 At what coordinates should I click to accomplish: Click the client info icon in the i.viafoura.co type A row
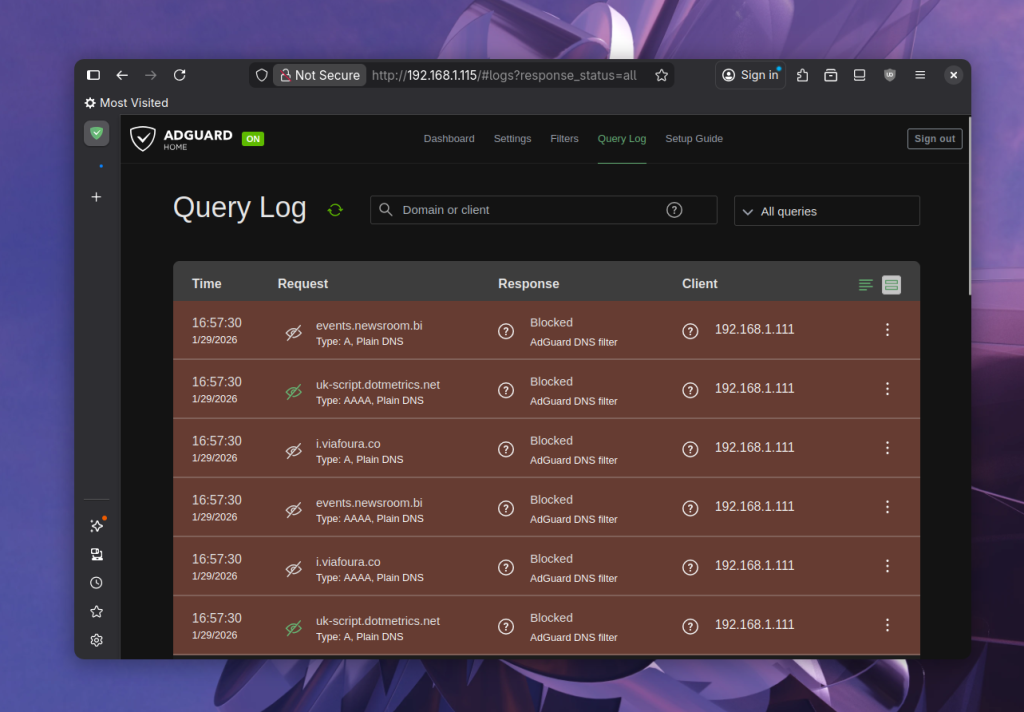(x=690, y=449)
